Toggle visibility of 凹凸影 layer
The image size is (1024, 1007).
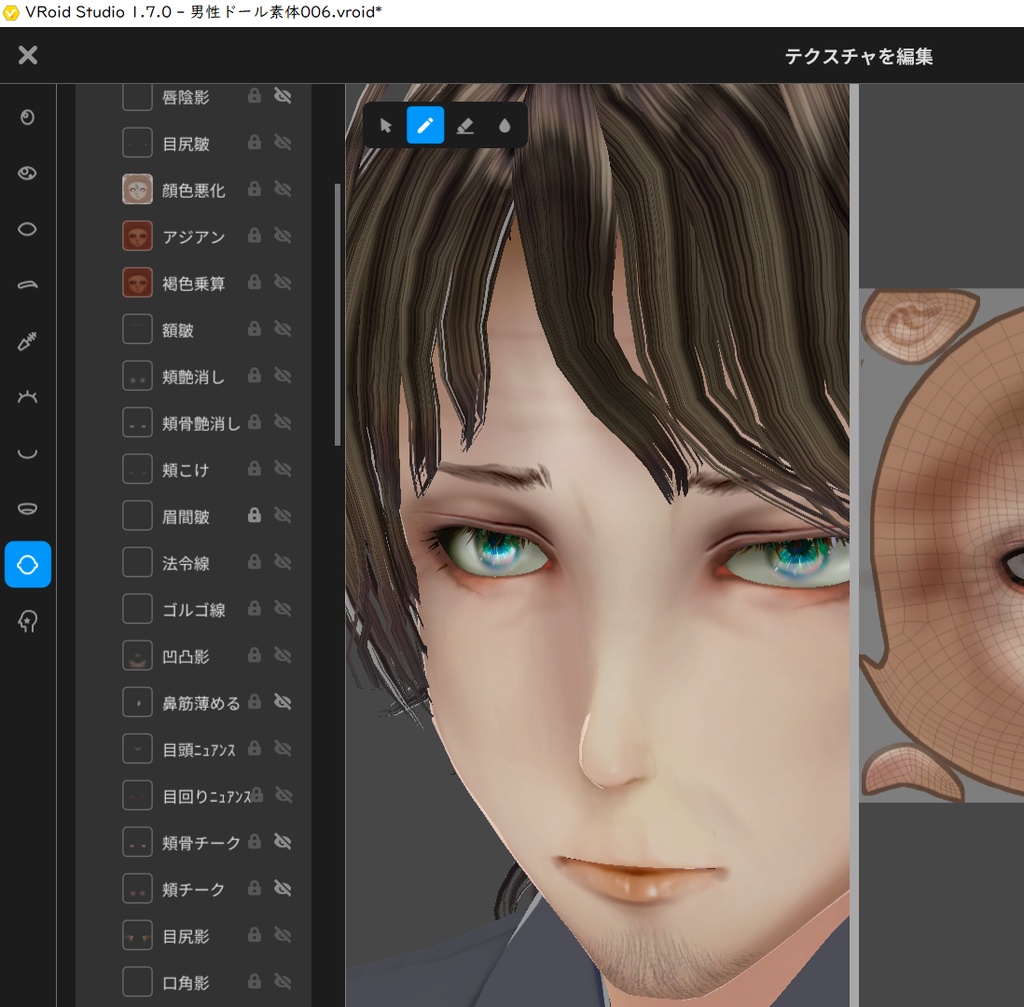[282, 655]
